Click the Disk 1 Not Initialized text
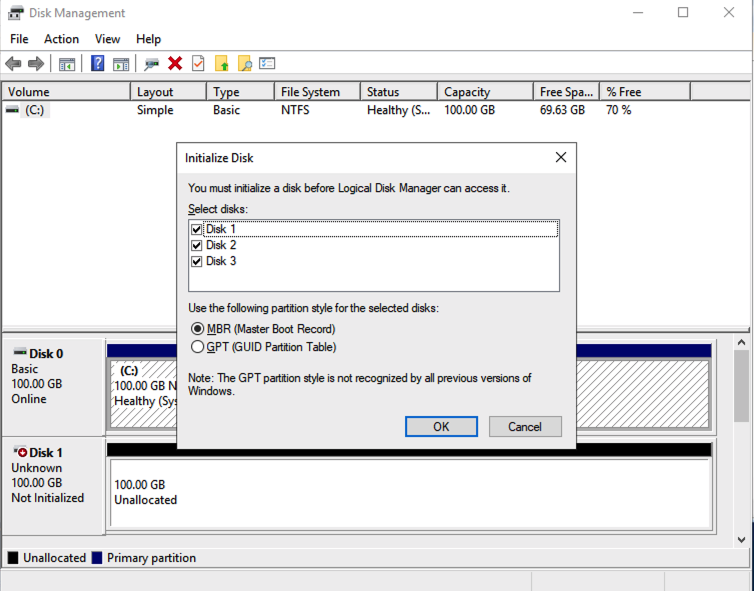The image size is (754, 591). tap(48, 498)
